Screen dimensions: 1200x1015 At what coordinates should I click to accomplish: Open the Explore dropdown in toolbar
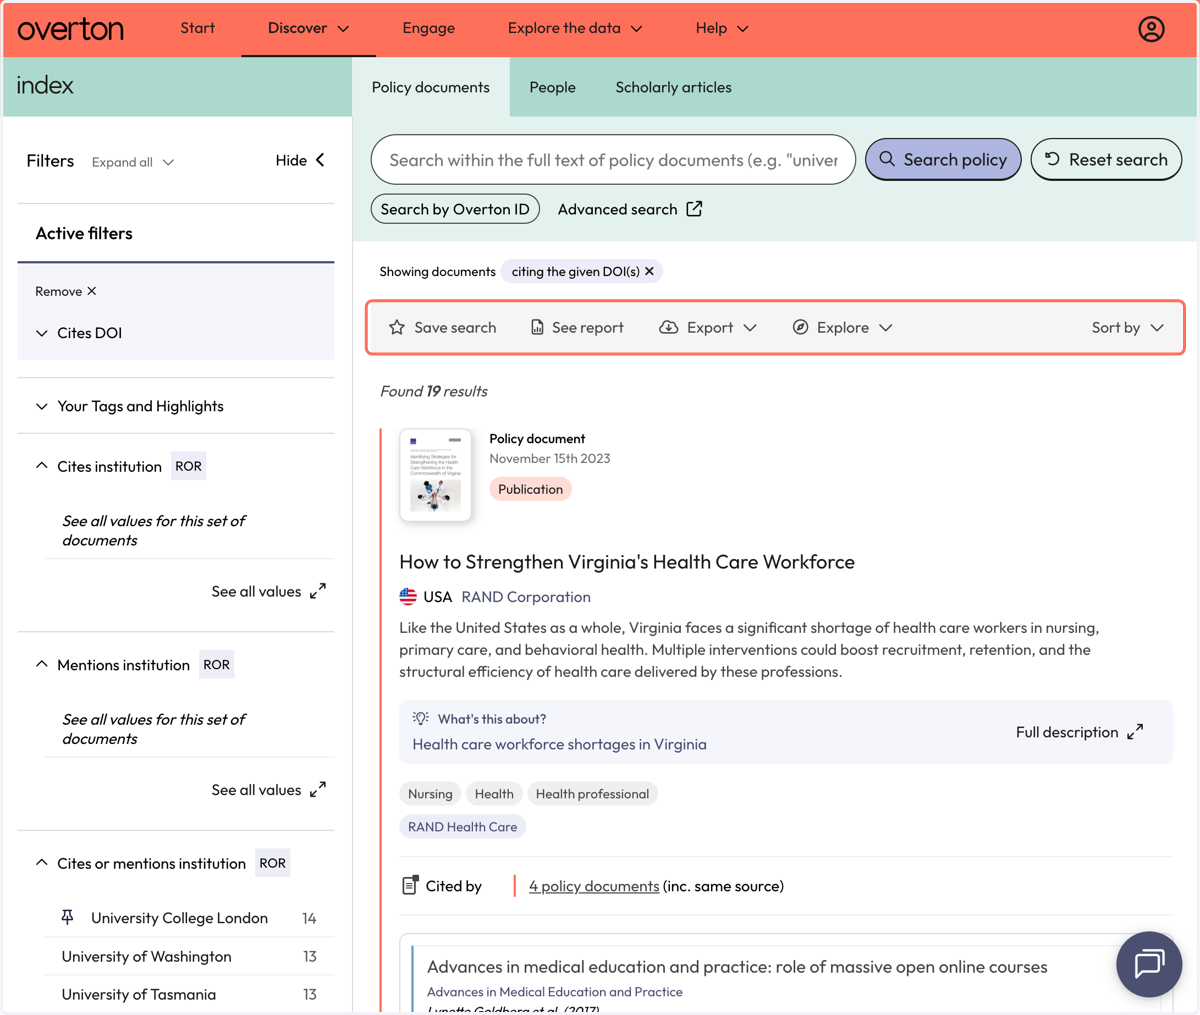point(843,327)
